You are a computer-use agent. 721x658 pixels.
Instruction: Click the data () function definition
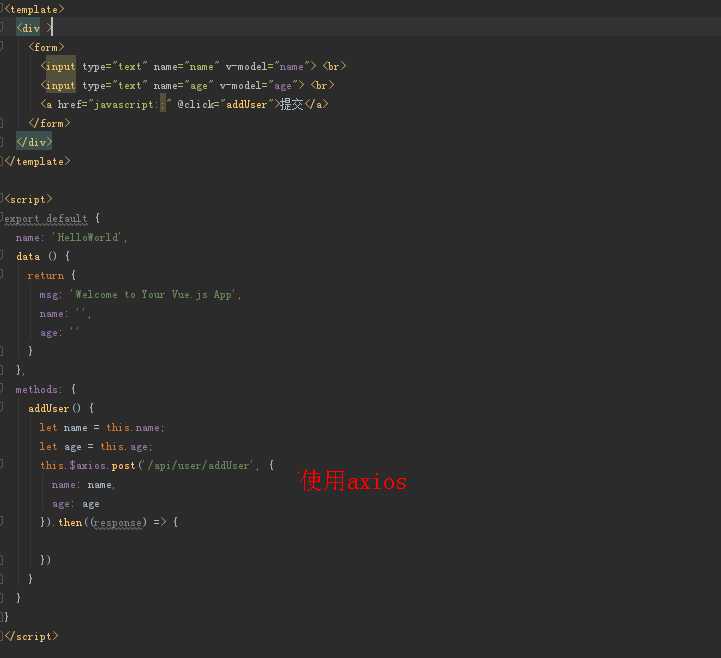click(x=43, y=257)
